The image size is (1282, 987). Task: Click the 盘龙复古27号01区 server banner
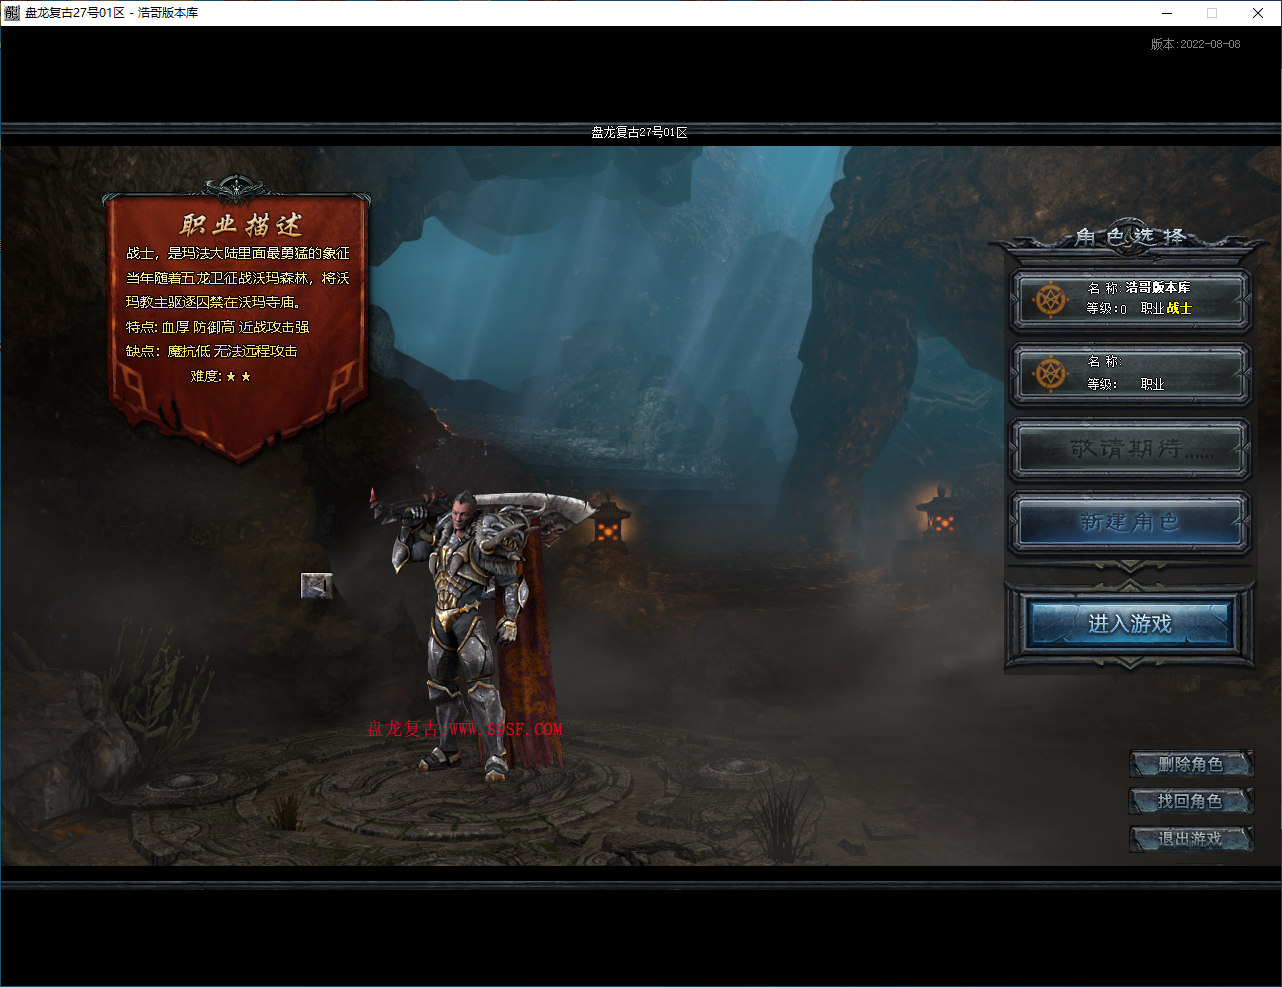(640, 132)
